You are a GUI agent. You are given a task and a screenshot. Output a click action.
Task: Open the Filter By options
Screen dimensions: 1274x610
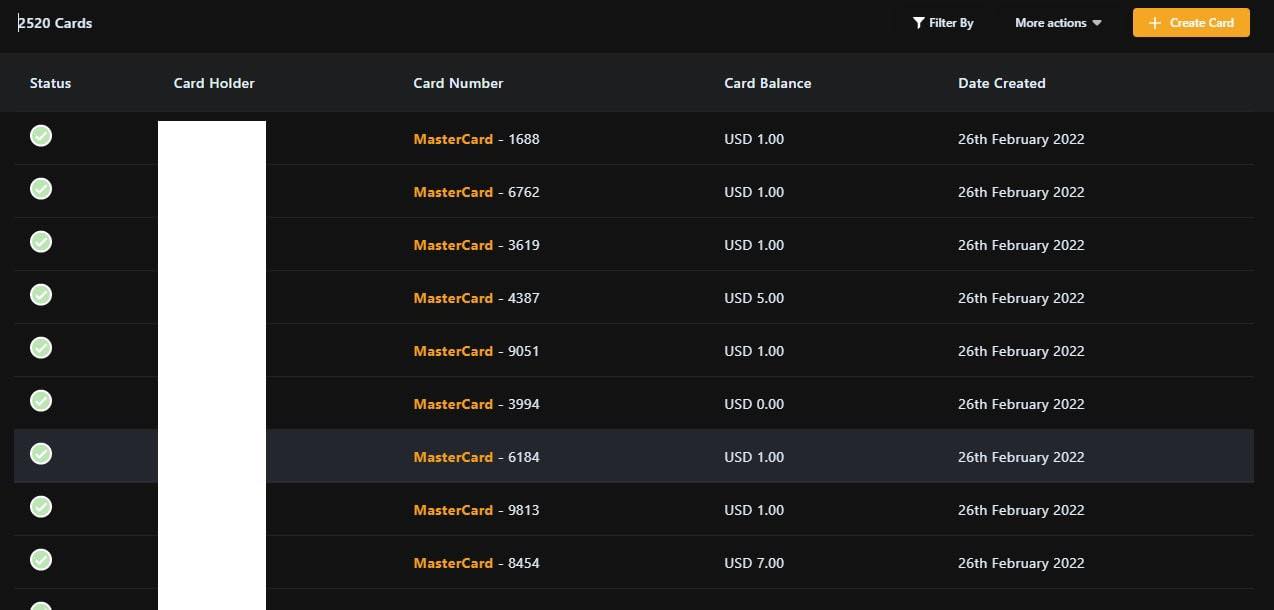[943, 23]
